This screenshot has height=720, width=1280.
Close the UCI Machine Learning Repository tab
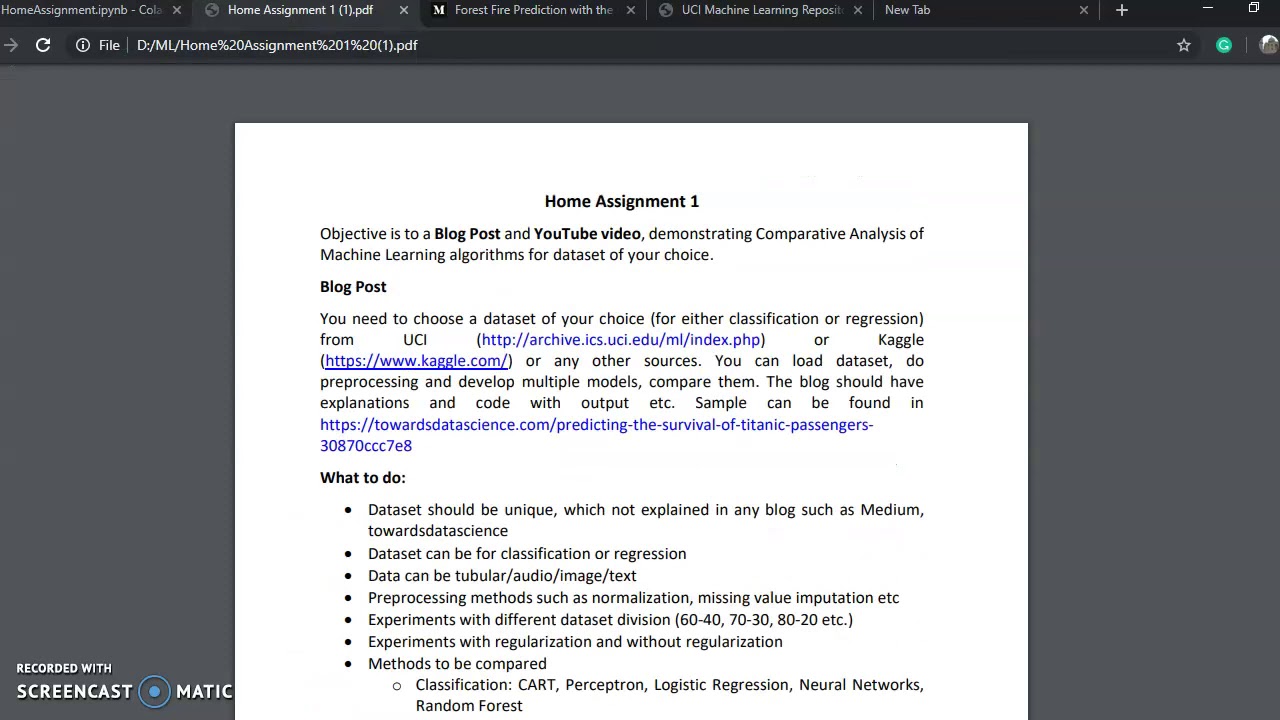click(x=858, y=10)
